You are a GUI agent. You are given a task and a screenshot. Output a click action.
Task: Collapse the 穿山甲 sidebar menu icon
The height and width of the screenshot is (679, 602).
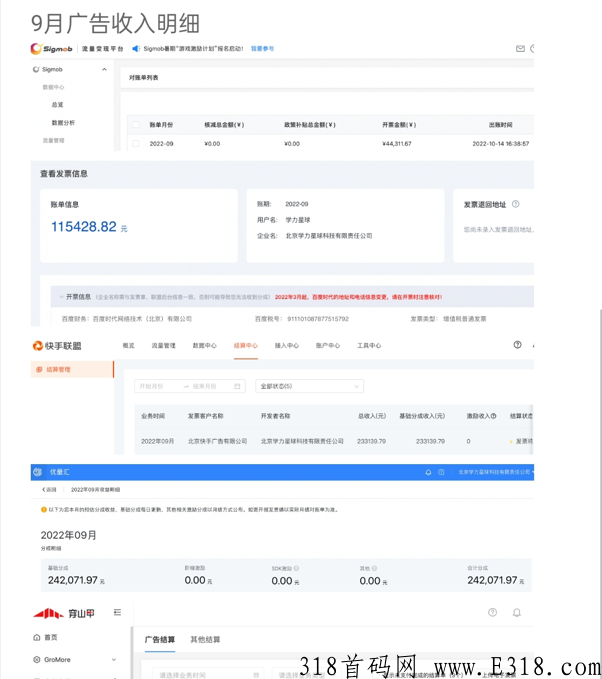117,612
